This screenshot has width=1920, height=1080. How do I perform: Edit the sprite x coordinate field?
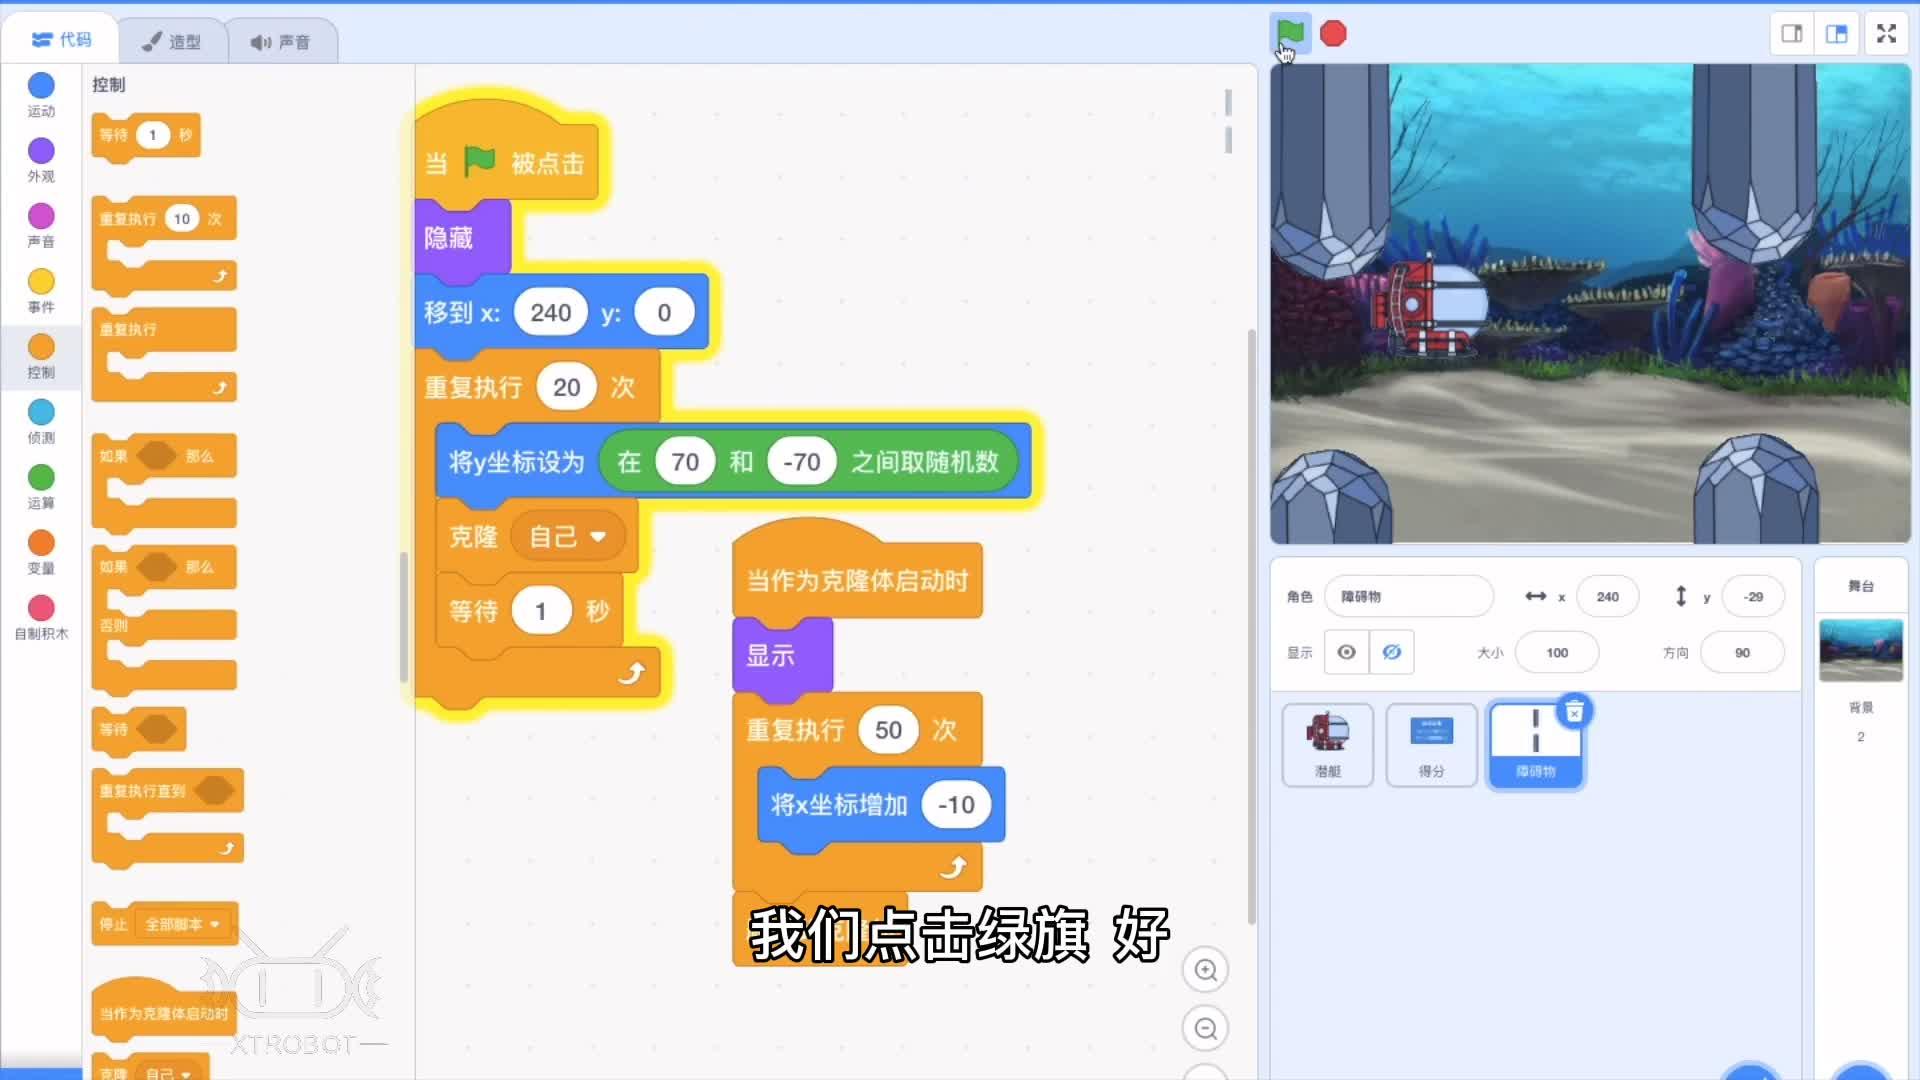1607,597
